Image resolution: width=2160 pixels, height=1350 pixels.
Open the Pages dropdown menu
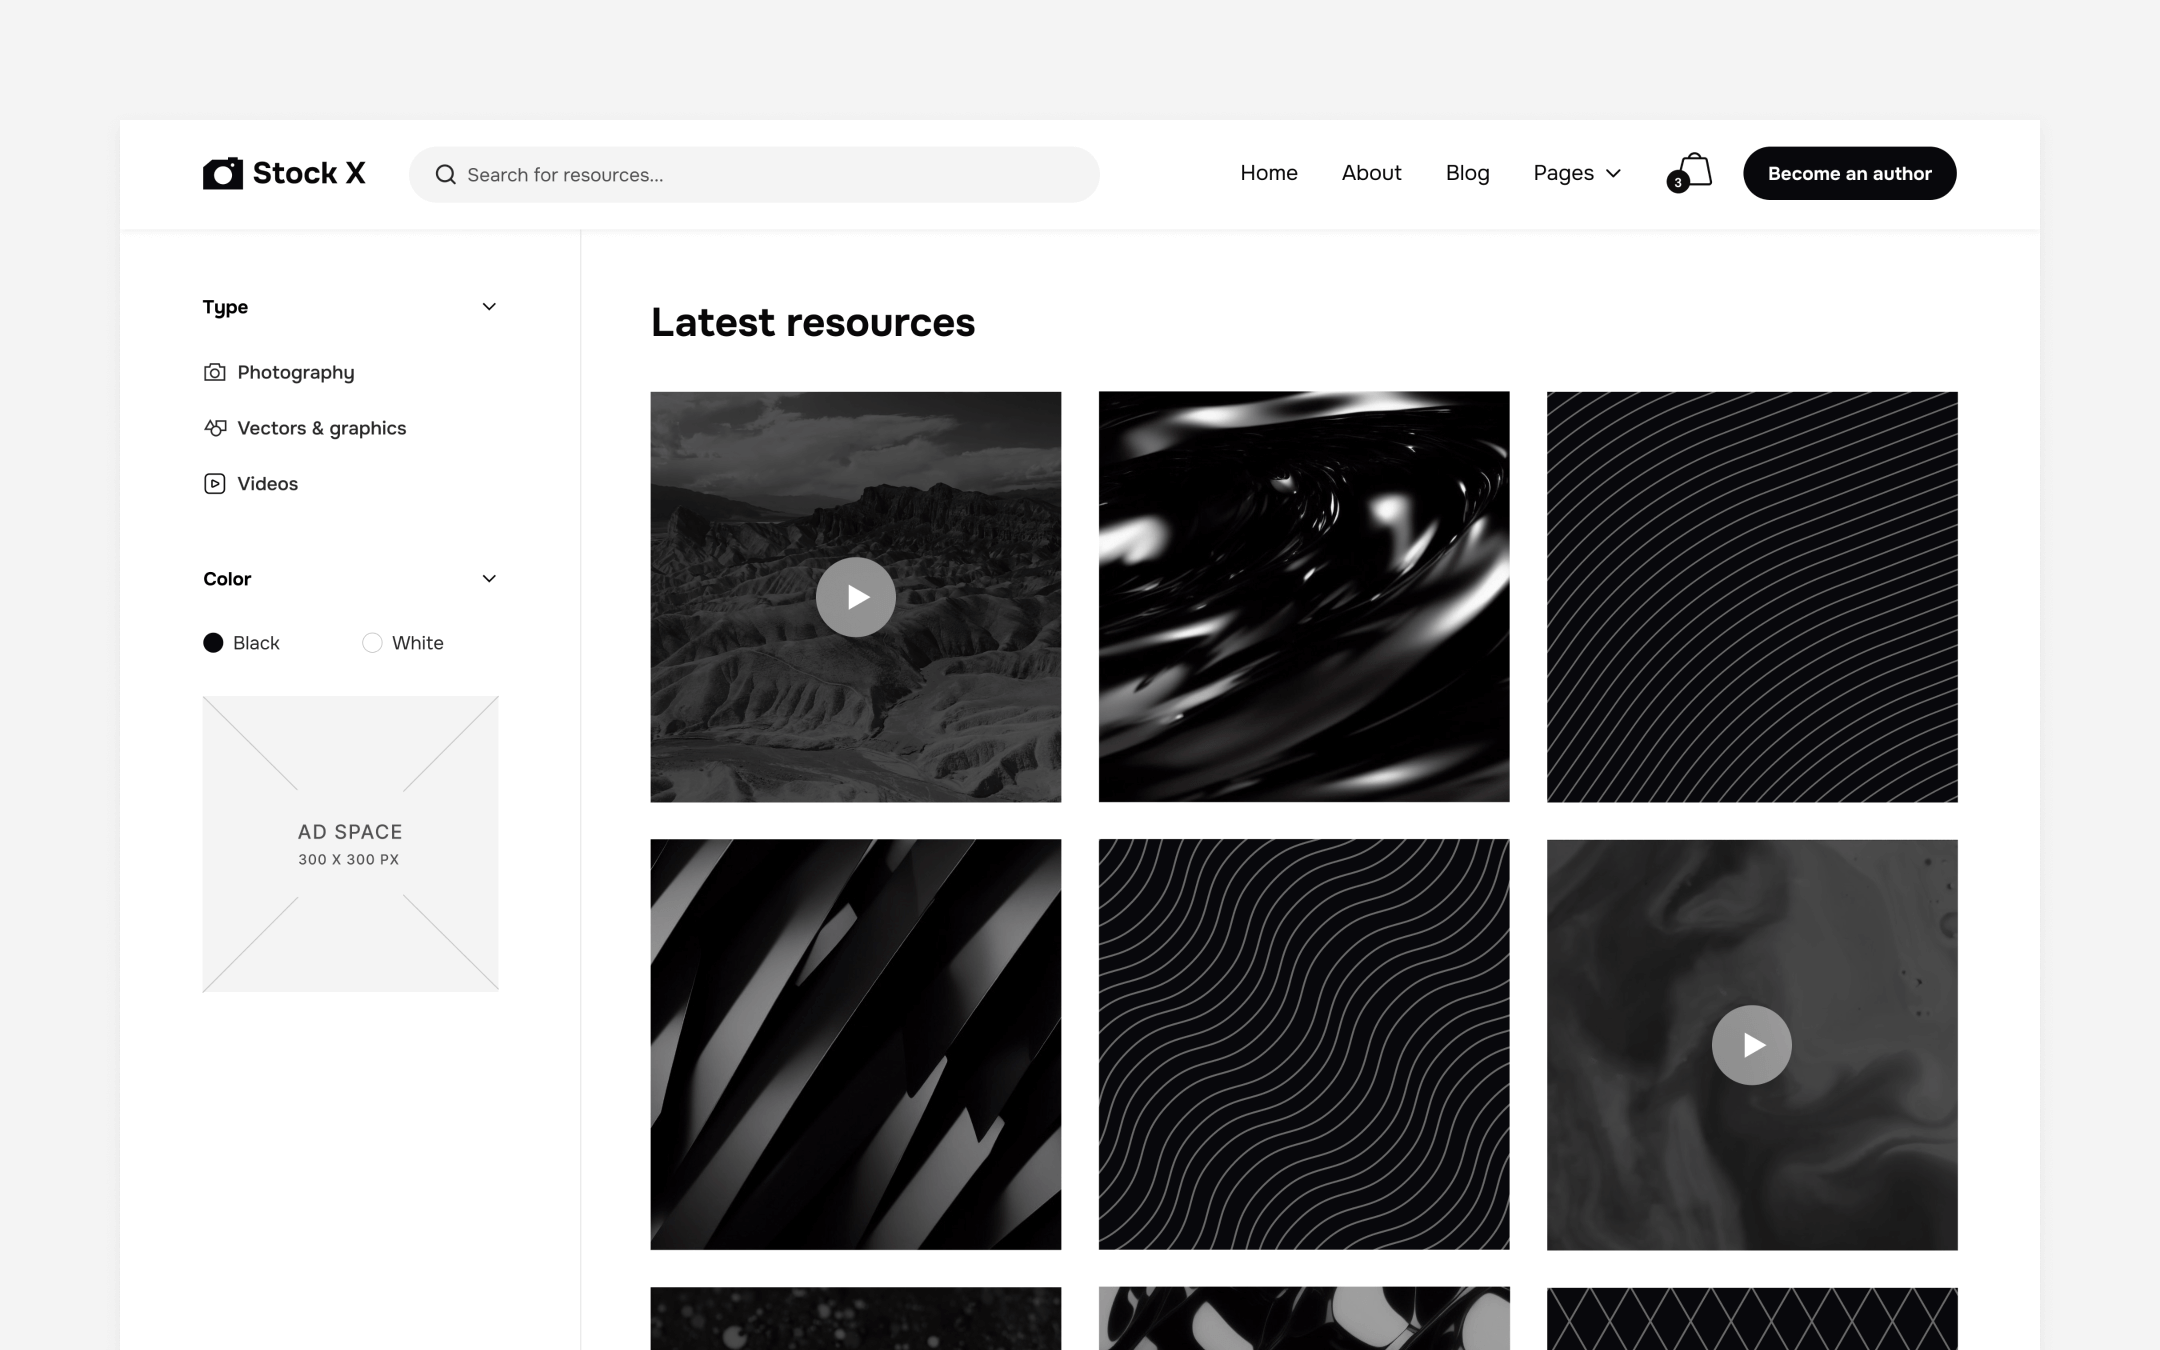click(x=1577, y=173)
